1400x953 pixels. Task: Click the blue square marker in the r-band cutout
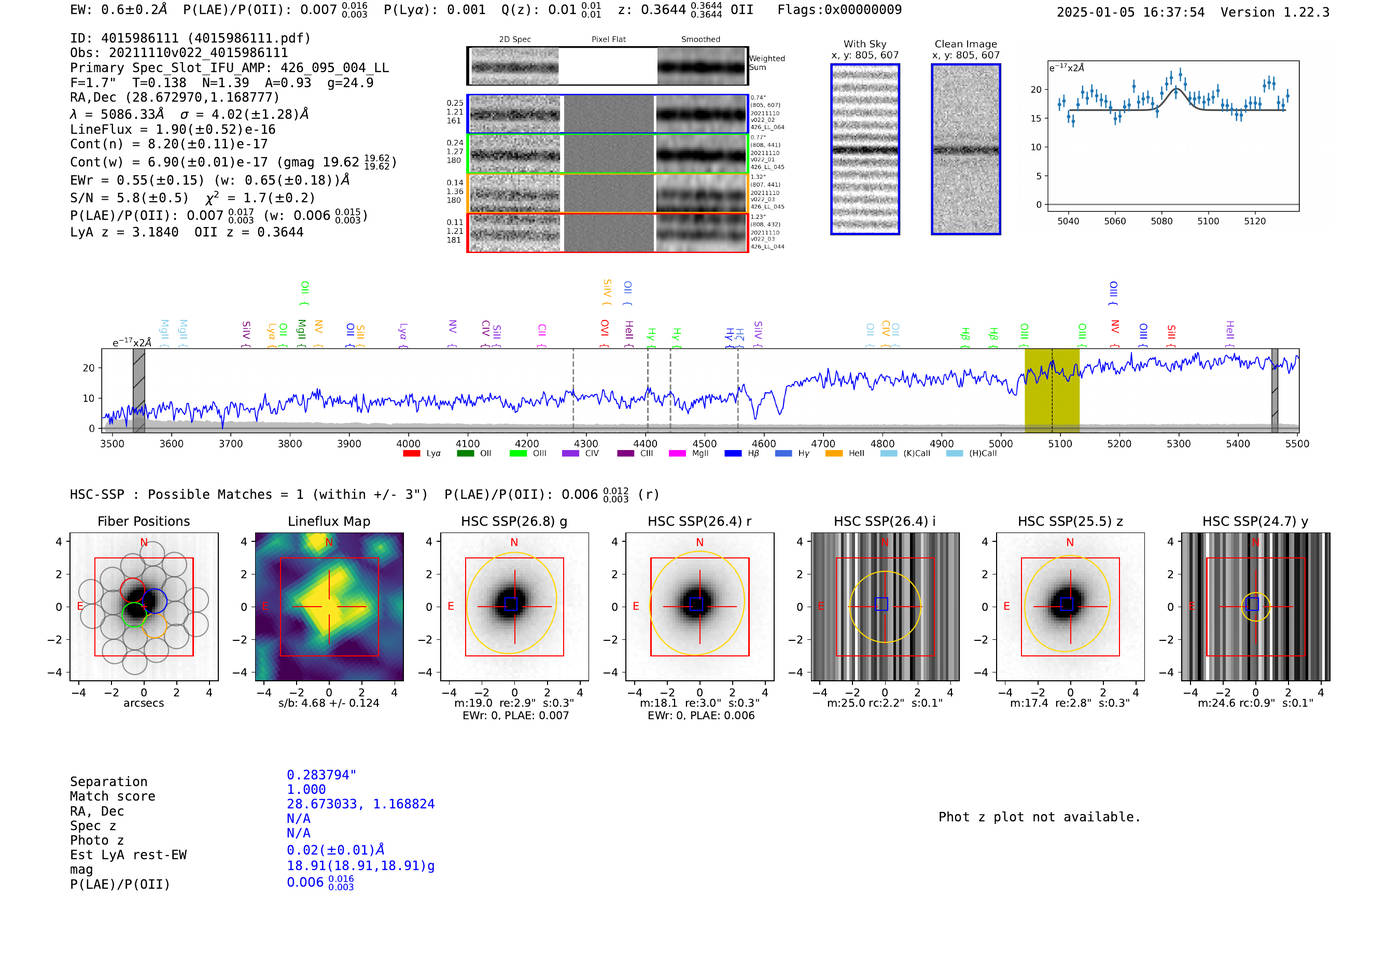(x=697, y=604)
